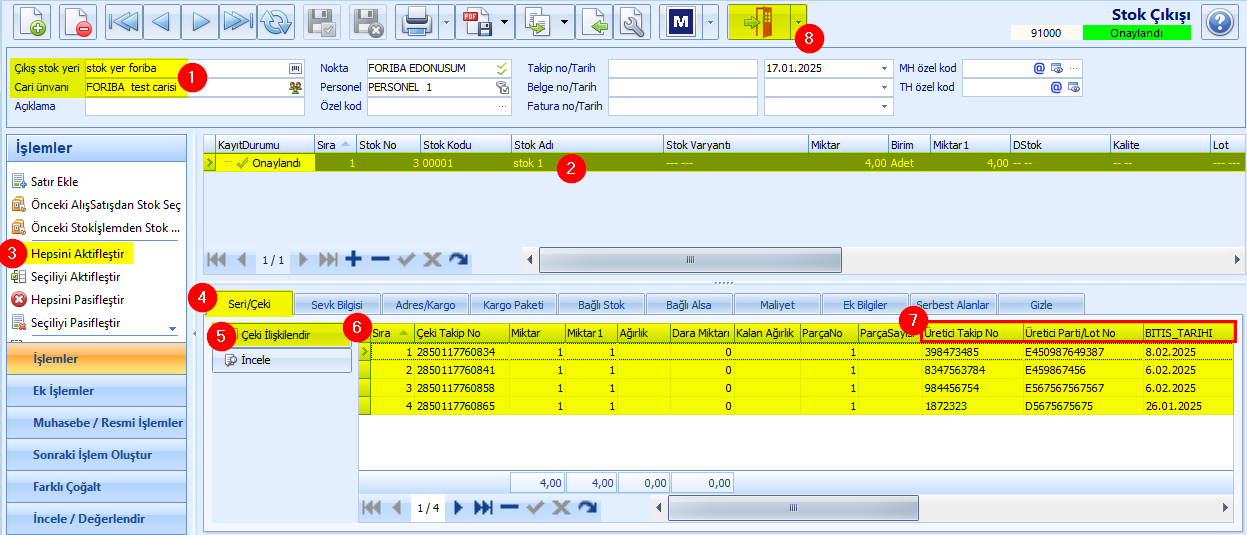
Task: Select Seçiliyi Aktifleştir action
Action: point(76,276)
